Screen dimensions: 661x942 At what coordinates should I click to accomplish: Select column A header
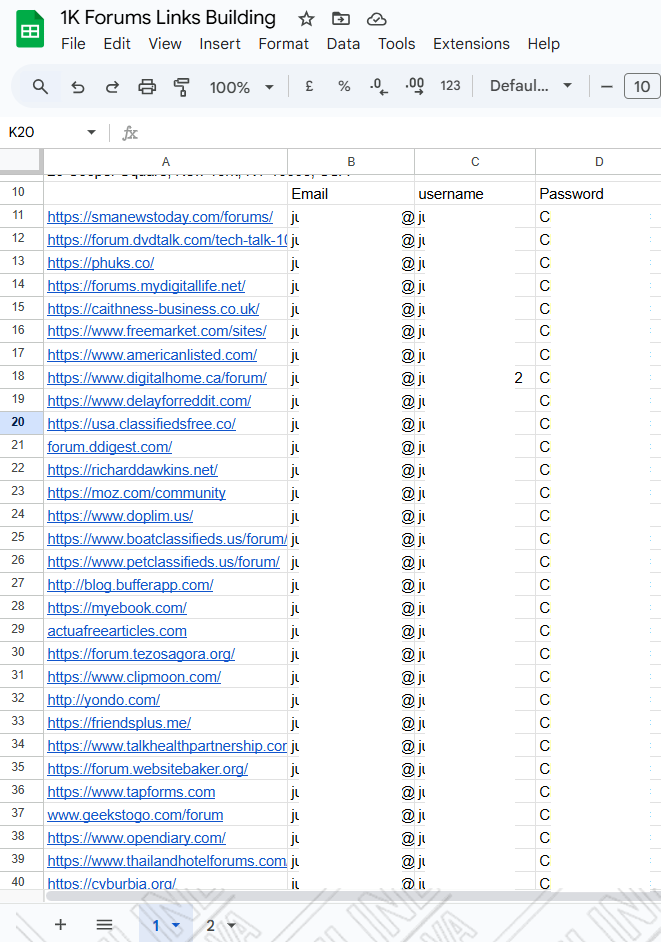(x=166, y=162)
